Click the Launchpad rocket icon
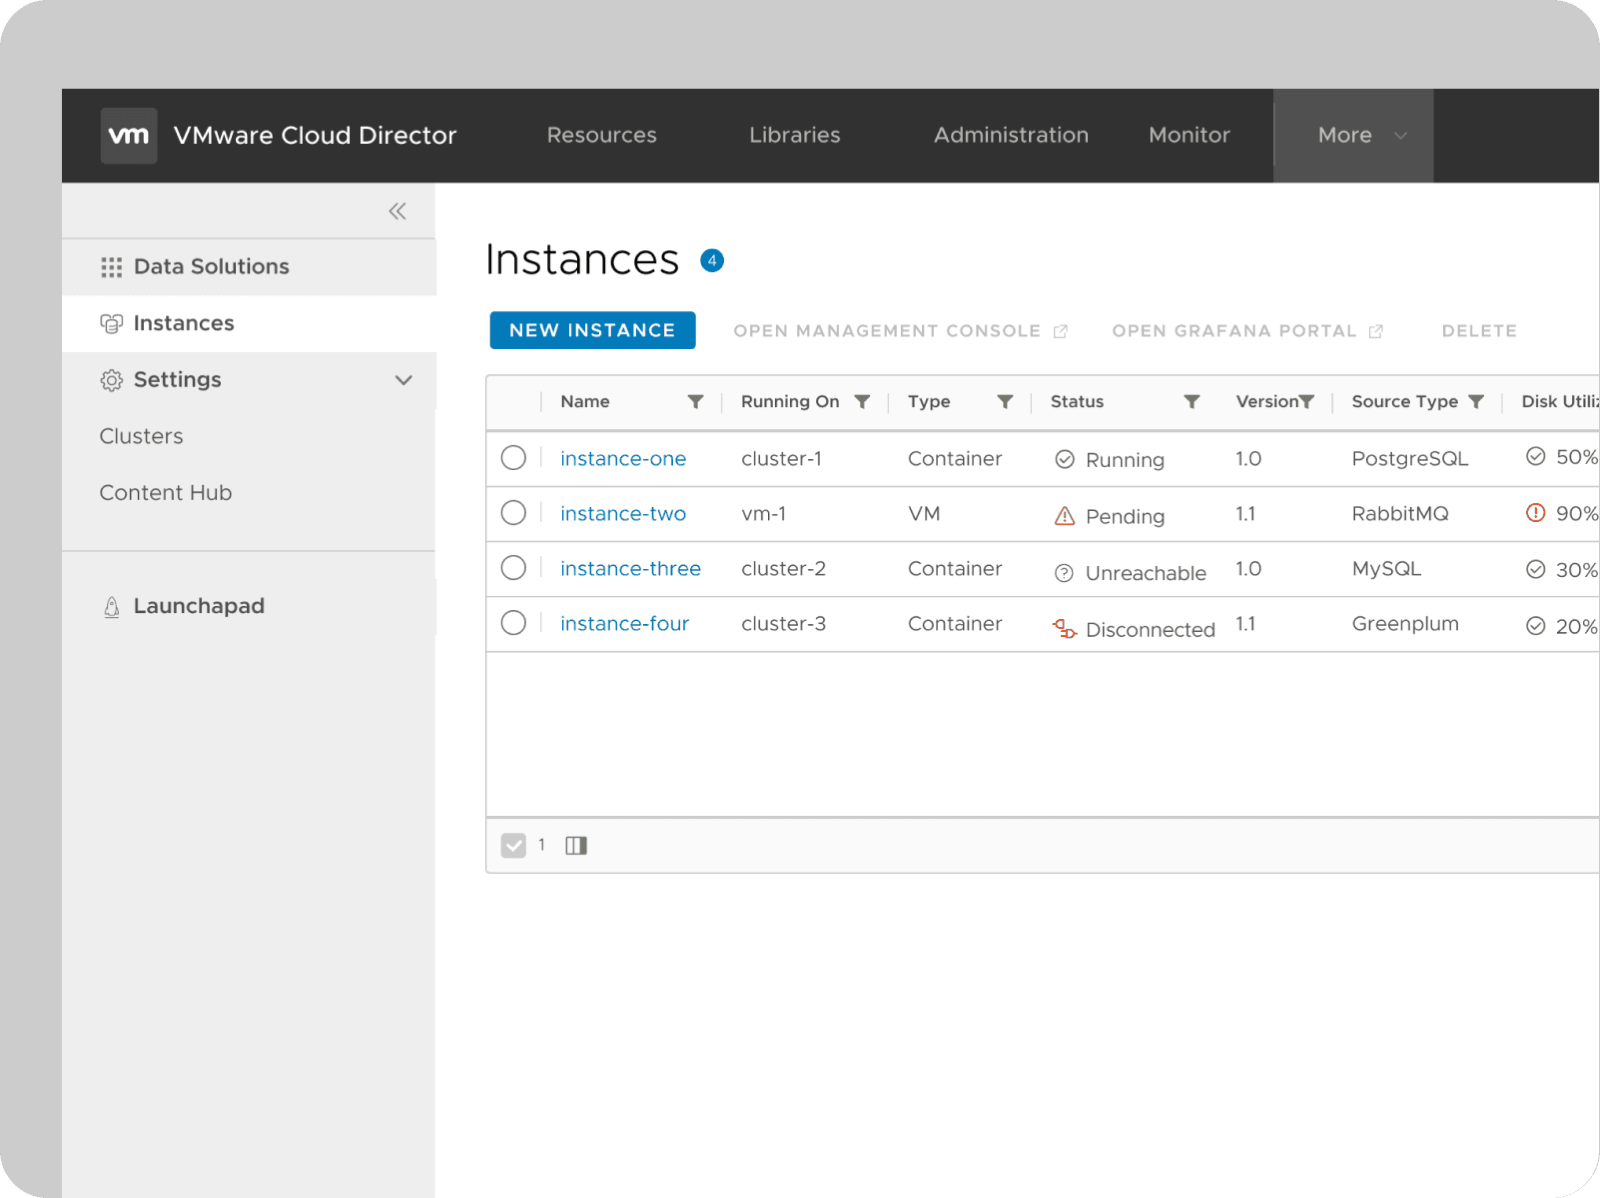The height and width of the screenshot is (1198, 1600). [x=112, y=607]
